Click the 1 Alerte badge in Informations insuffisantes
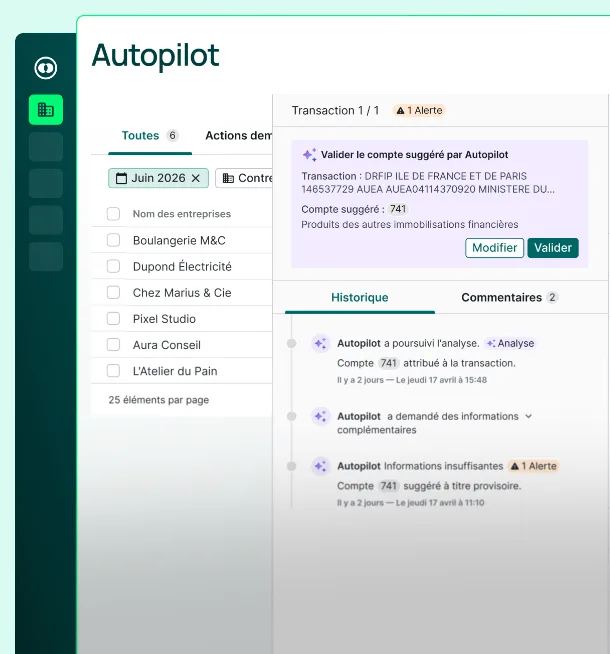Screen dimensions: 610x654 [x=534, y=466]
